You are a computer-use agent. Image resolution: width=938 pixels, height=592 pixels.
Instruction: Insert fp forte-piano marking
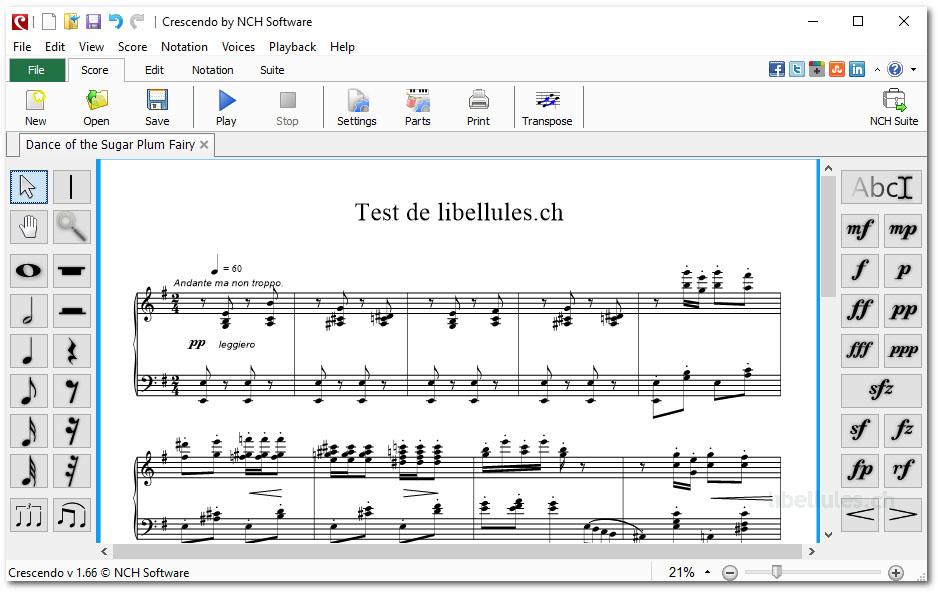860,471
